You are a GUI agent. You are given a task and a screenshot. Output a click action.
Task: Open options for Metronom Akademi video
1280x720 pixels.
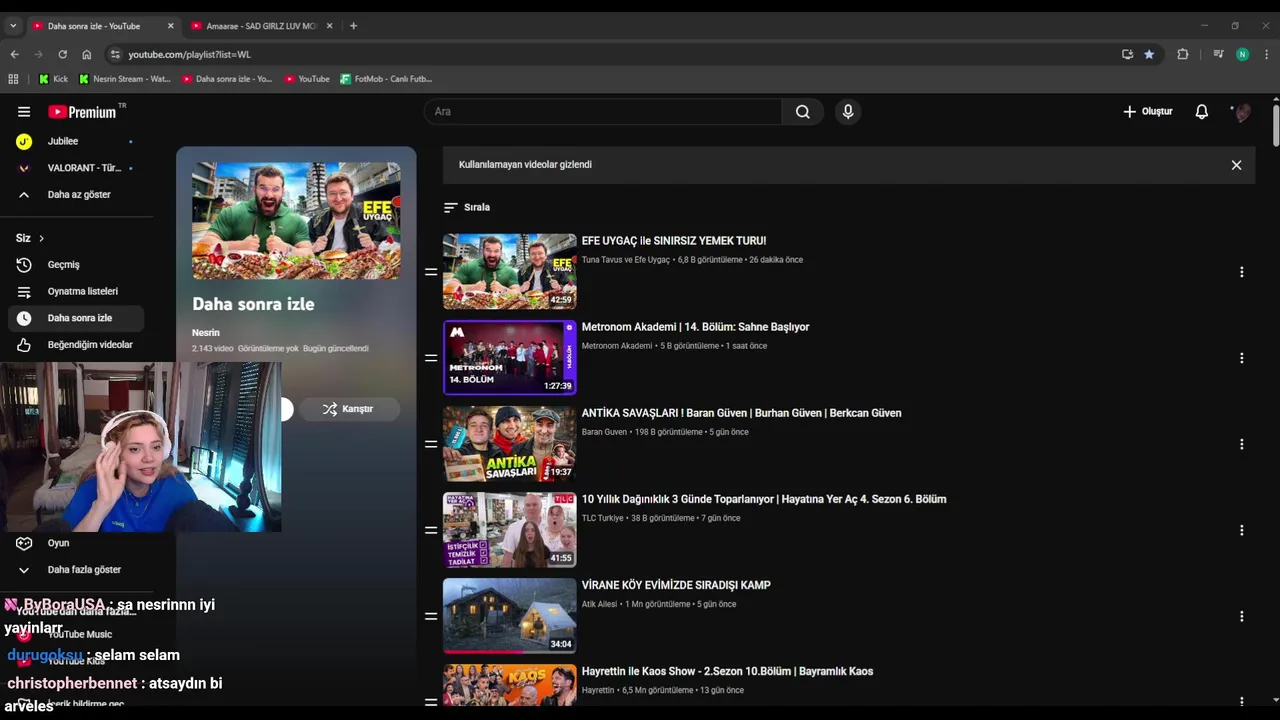point(1241,358)
